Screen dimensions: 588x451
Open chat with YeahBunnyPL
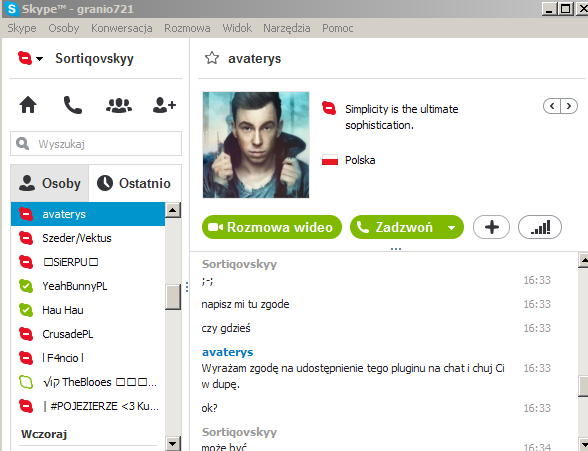pos(88,286)
